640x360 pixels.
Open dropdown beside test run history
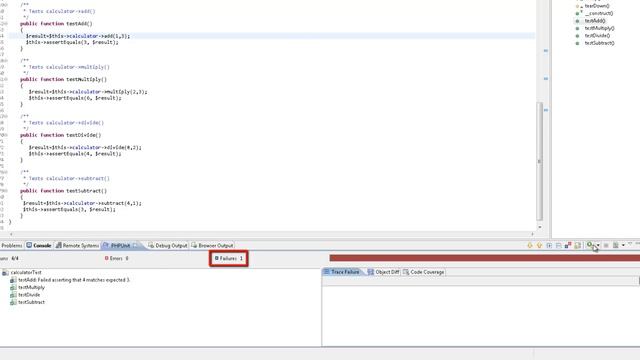[x=623, y=245]
